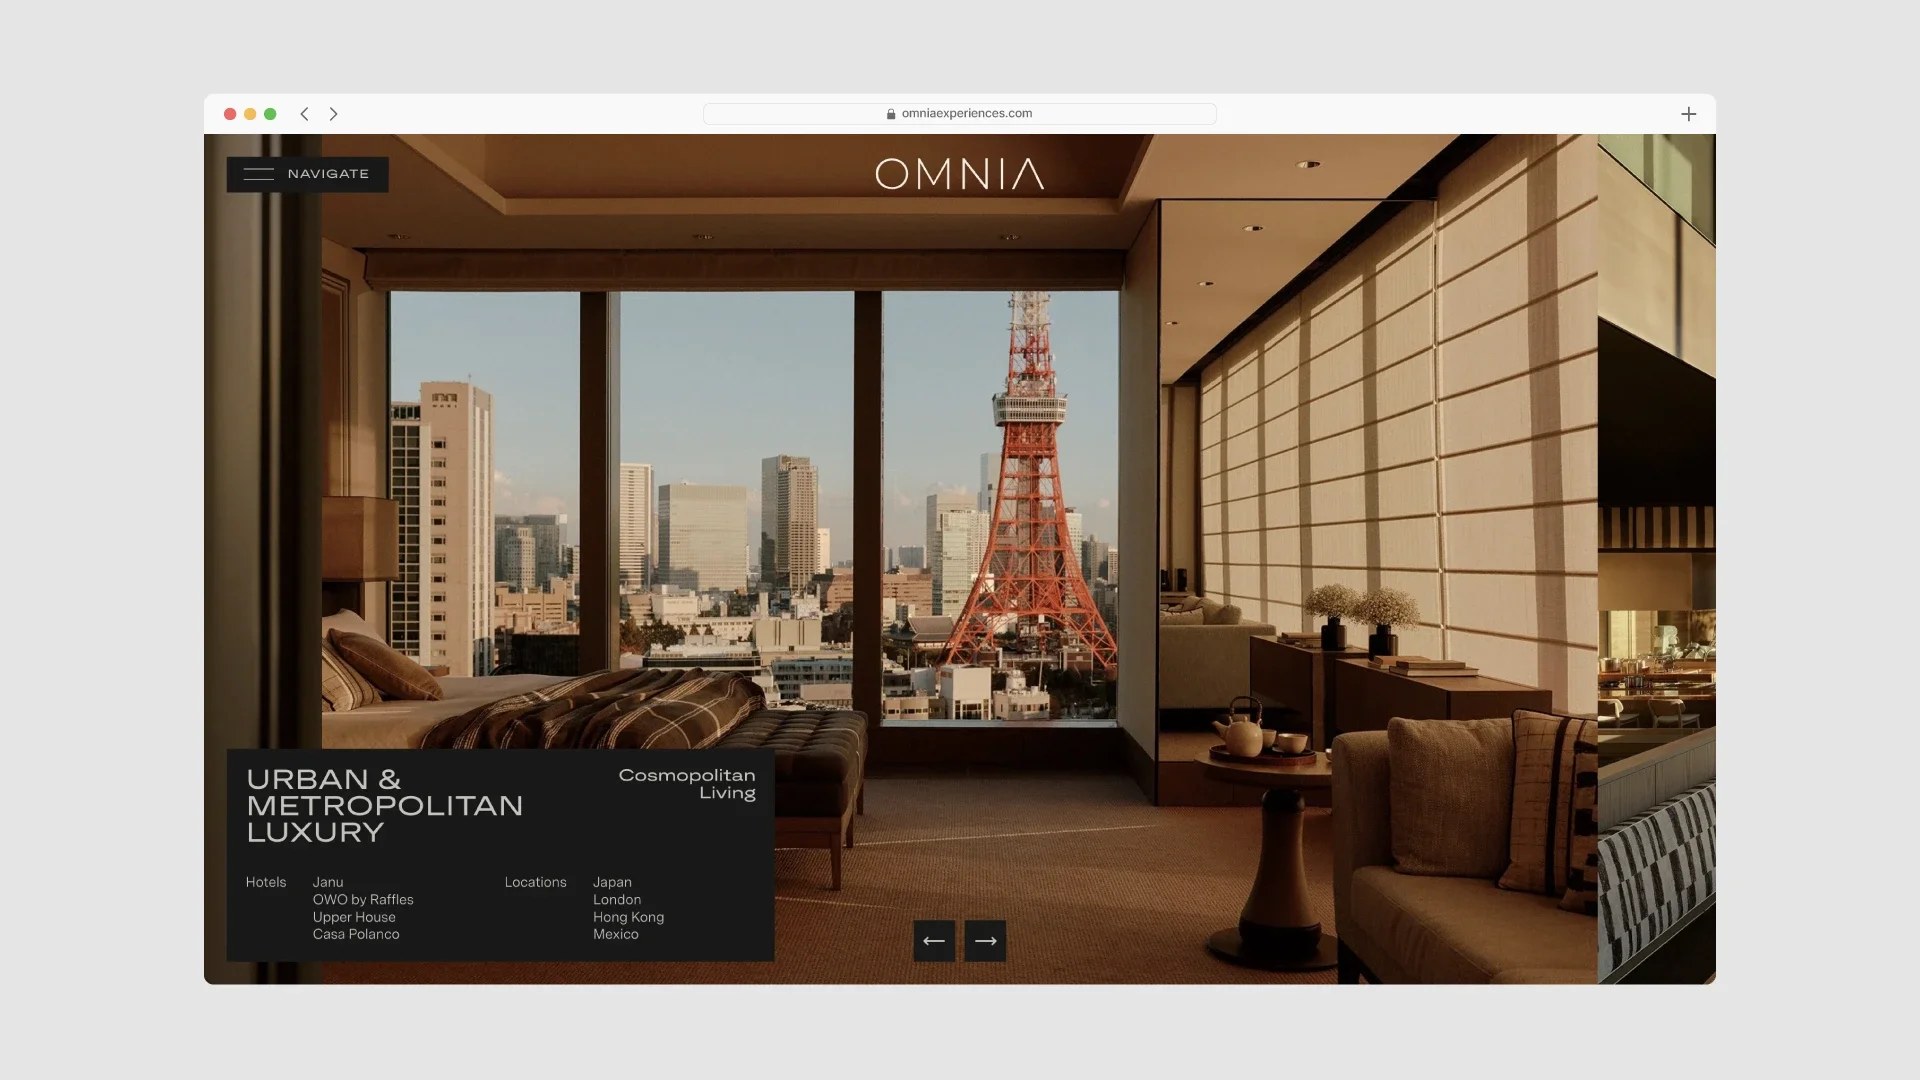Choose the London location
This screenshot has width=1920, height=1080.
(617, 900)
